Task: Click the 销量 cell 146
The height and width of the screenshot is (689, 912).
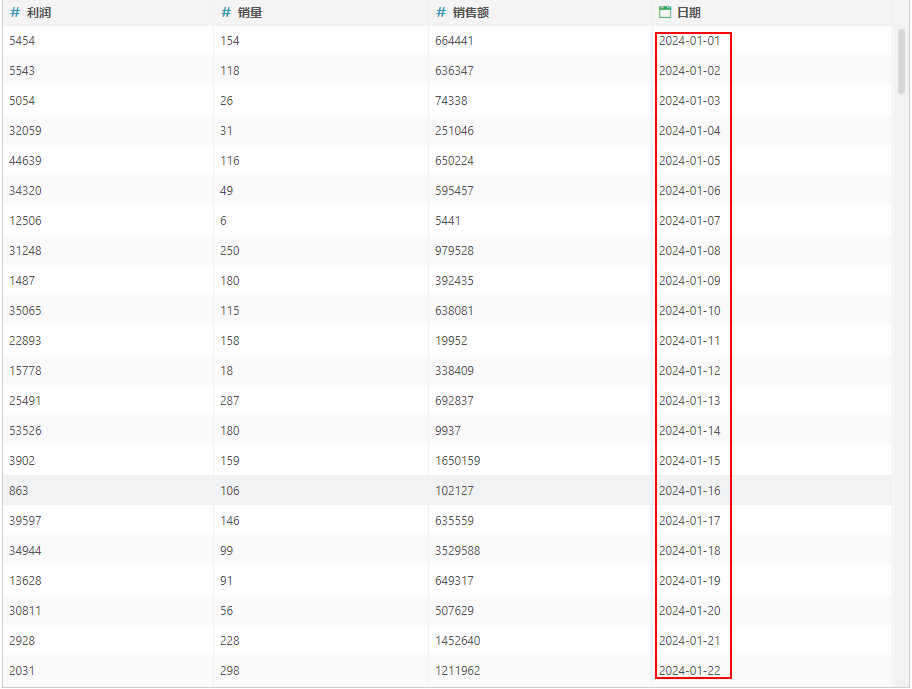Action: tap(230, 521)
